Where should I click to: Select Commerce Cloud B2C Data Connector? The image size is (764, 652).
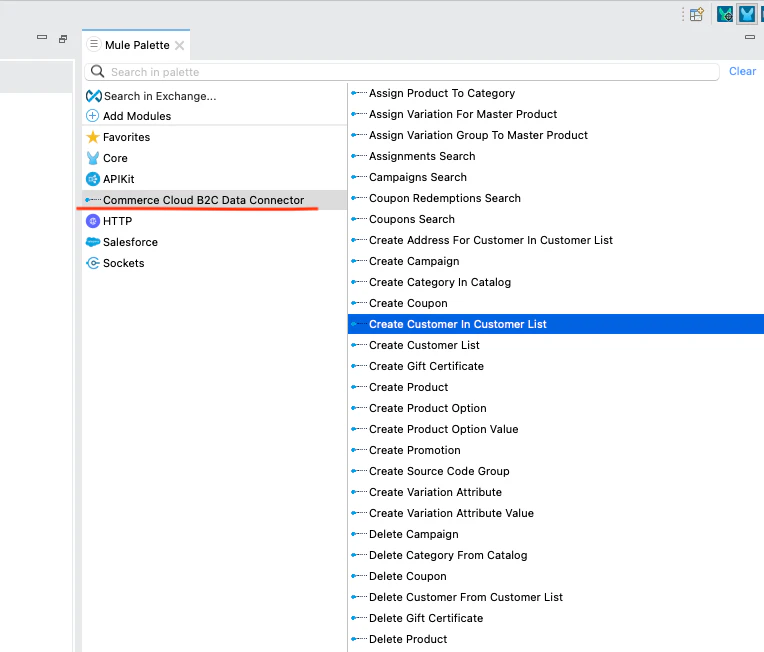(x=203, y=200)
